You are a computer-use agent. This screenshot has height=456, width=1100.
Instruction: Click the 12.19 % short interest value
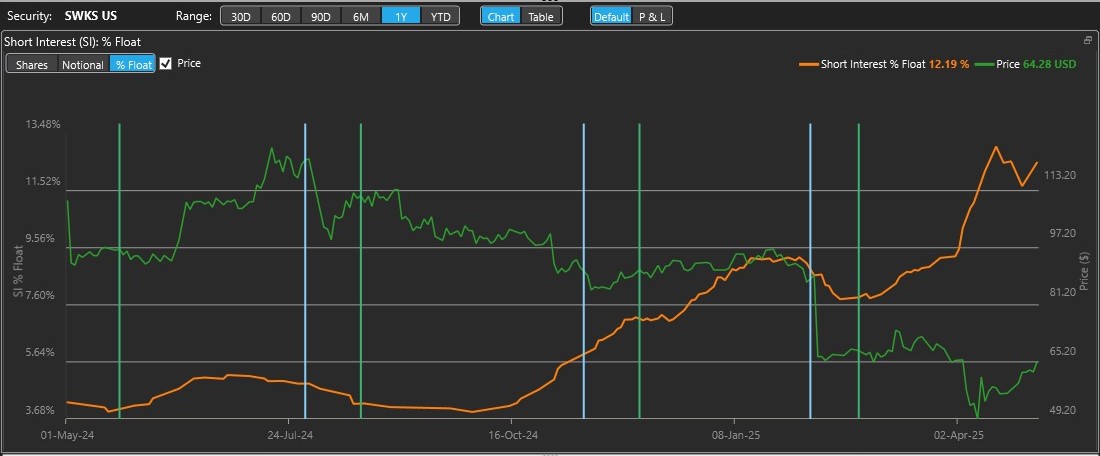pyautogui.click(x=949, y=64)
